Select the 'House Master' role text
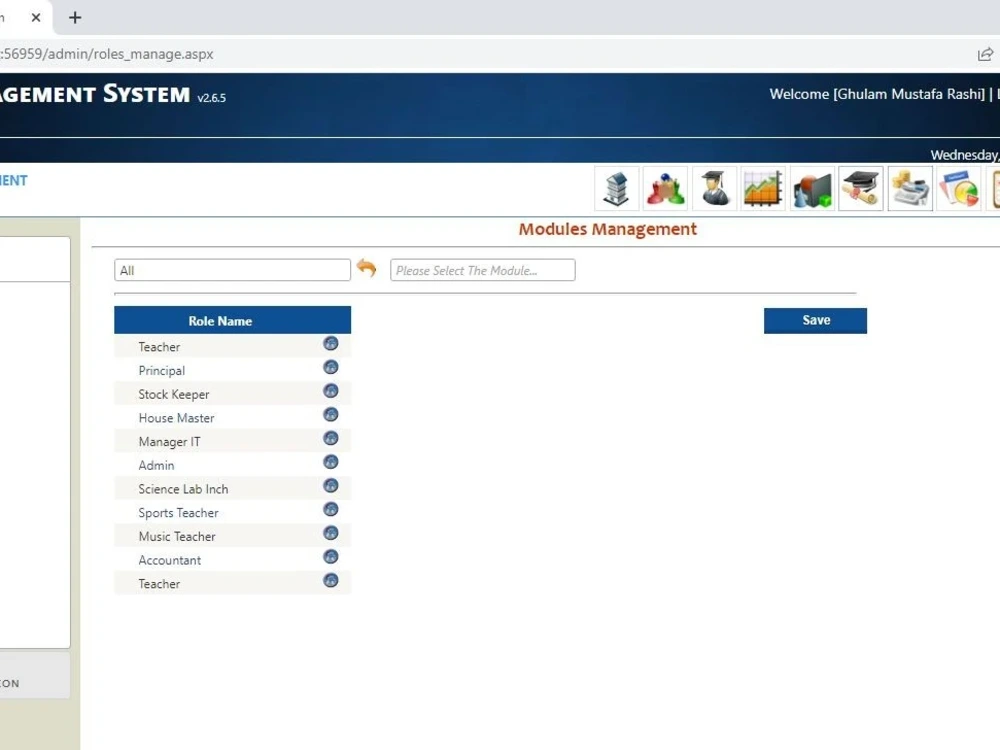This screenshot has width=1000, height=750. click(x=176, y=418)
